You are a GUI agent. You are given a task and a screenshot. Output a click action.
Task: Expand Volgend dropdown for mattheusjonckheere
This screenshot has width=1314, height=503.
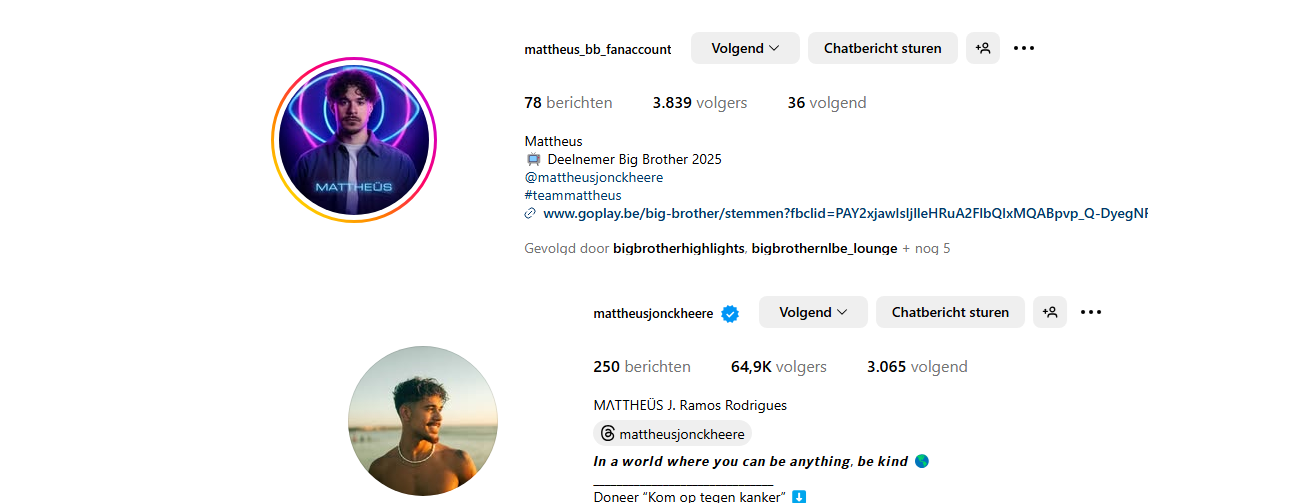[x=813, y=312]
